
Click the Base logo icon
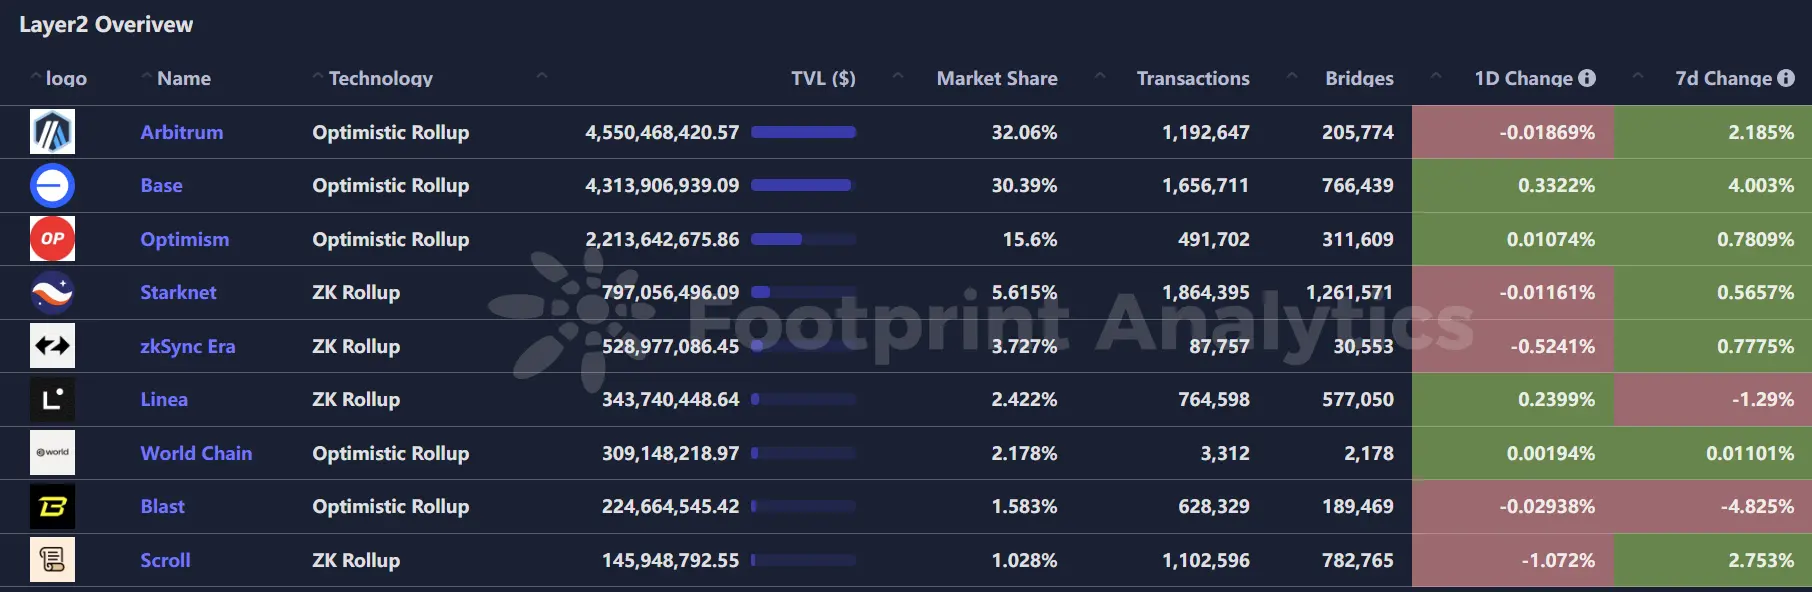(x=52, y=185)
